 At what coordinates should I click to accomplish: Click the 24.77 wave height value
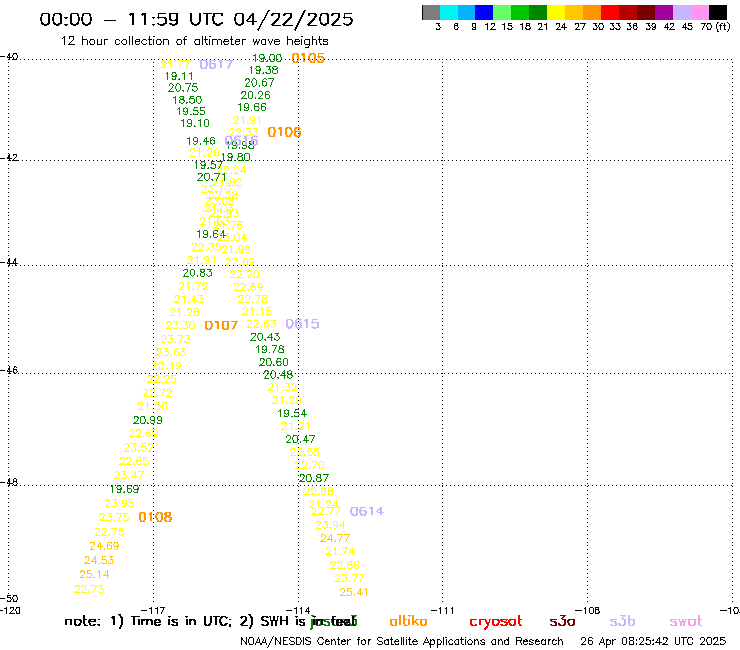(x=335, y=538)
